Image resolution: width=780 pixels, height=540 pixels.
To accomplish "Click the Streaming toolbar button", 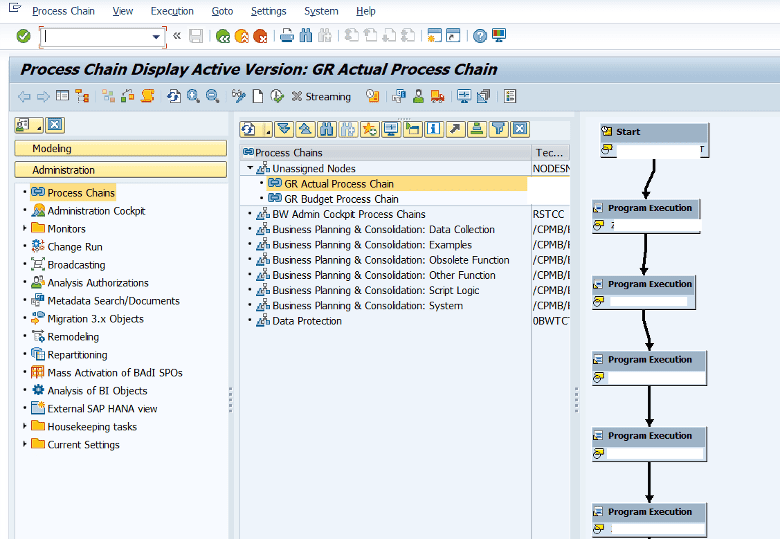I will [321, 96].
